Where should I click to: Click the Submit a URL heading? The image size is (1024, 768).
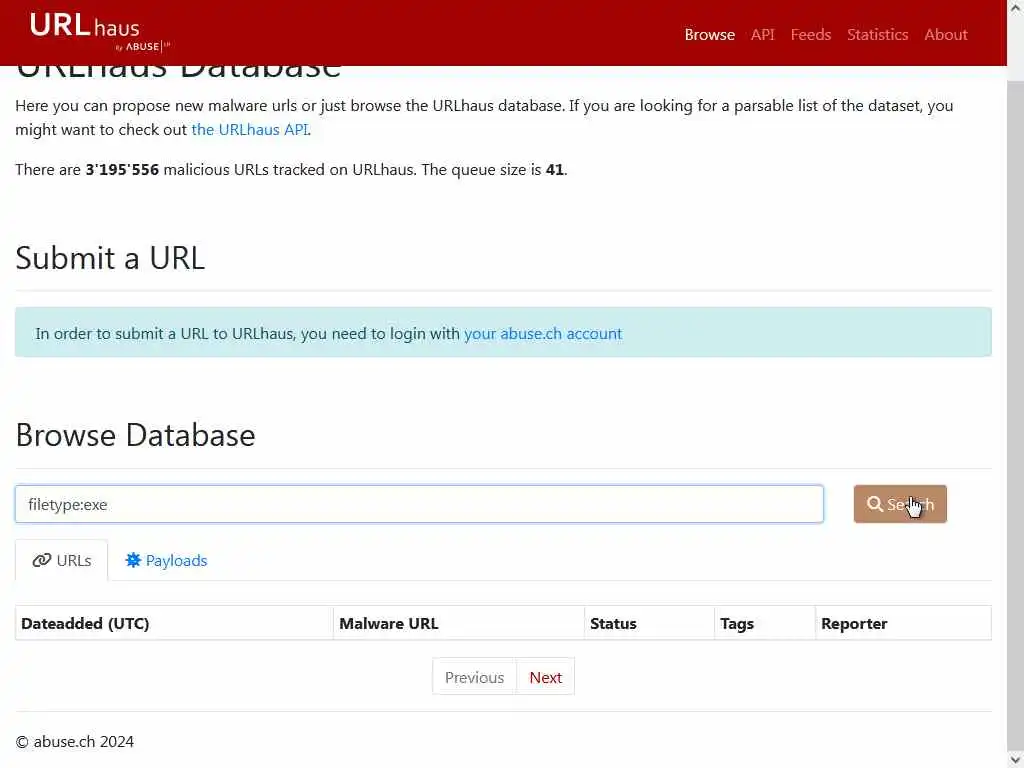[x=110, y=257]
